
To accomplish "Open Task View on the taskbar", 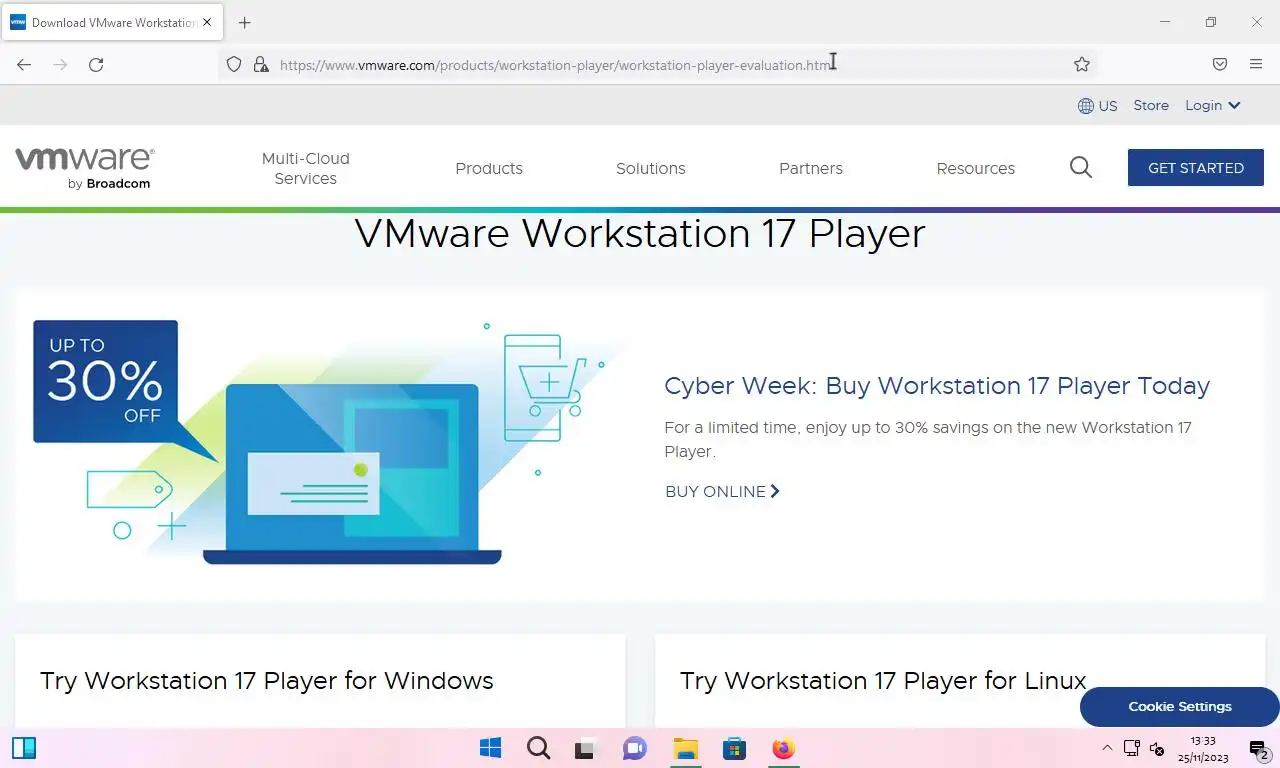I will 586,748.
